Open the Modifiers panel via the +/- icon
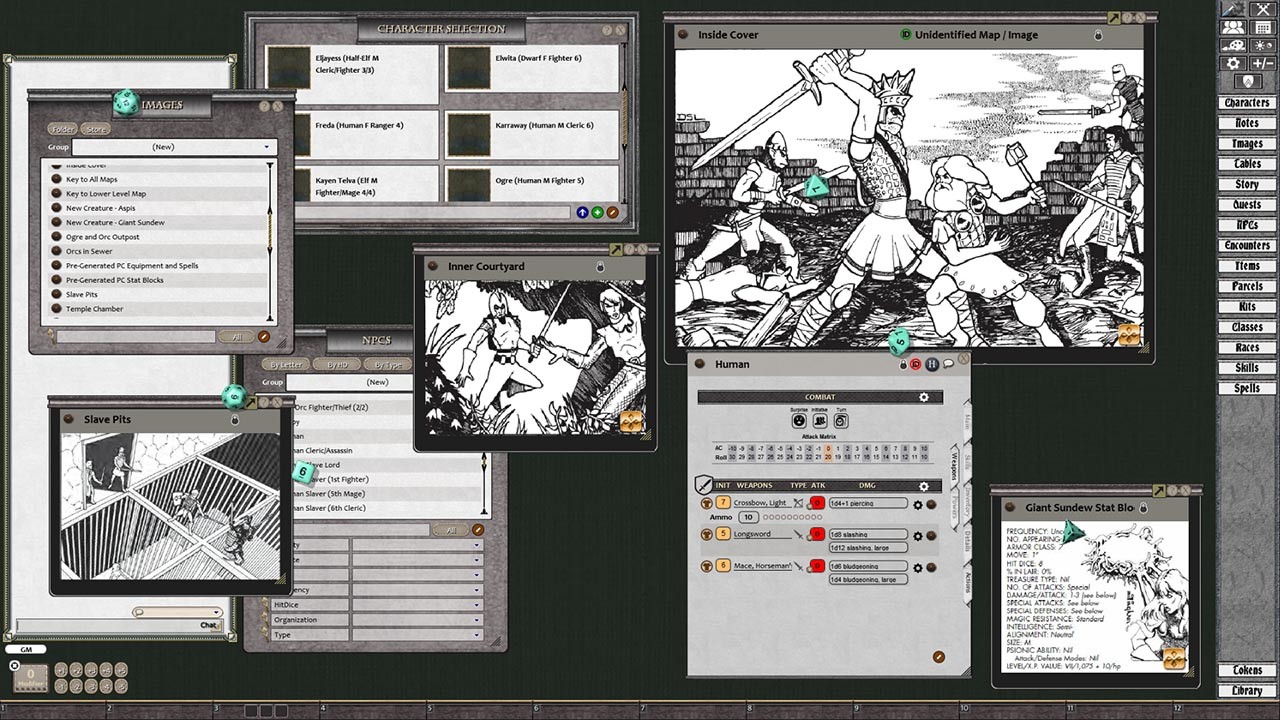Image resolution: width=1280 pixels, height=720 pixels. [1263, 63]
